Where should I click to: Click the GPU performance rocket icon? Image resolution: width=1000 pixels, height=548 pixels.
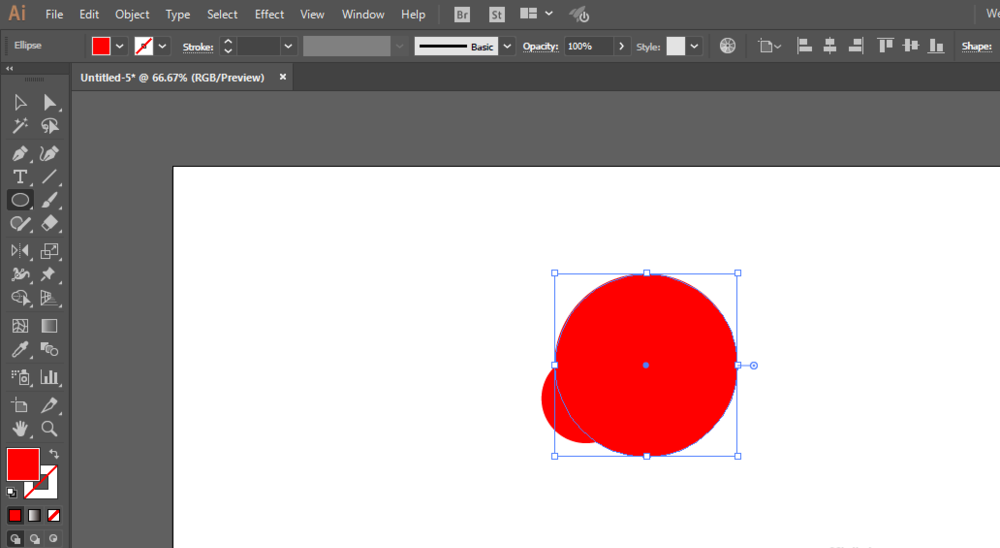579,15
